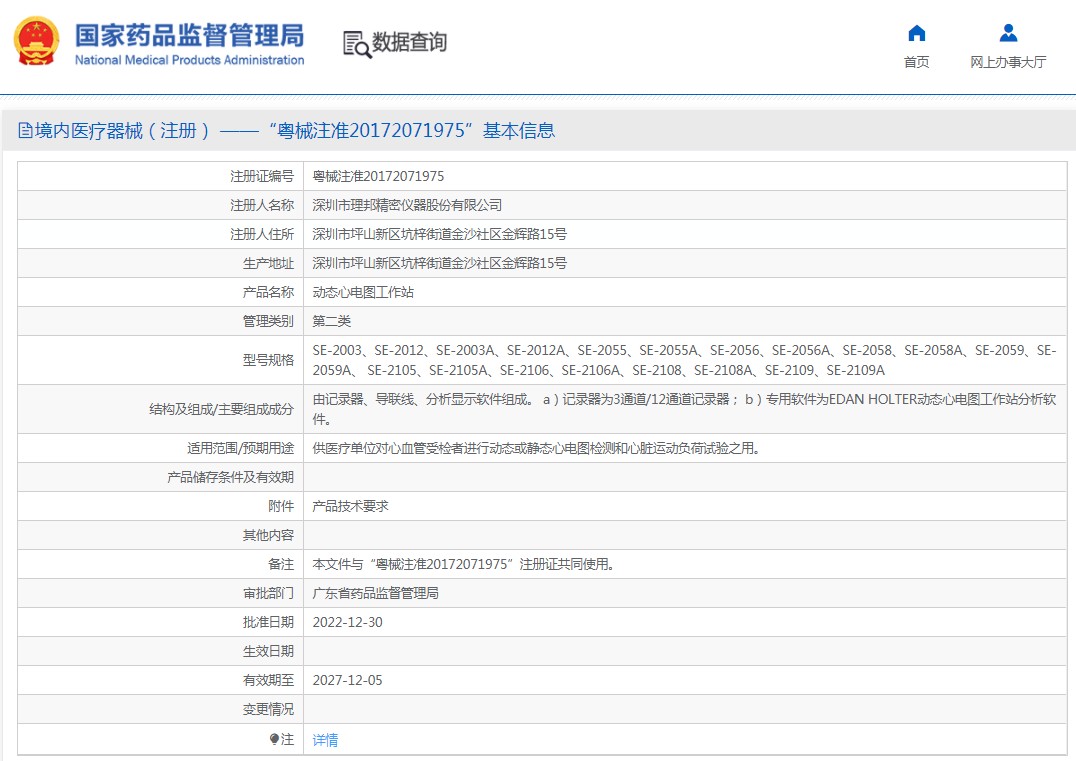Click the document icon beside 境内医疗器械 title
The image size is (1076, 761).
[25, 130]
